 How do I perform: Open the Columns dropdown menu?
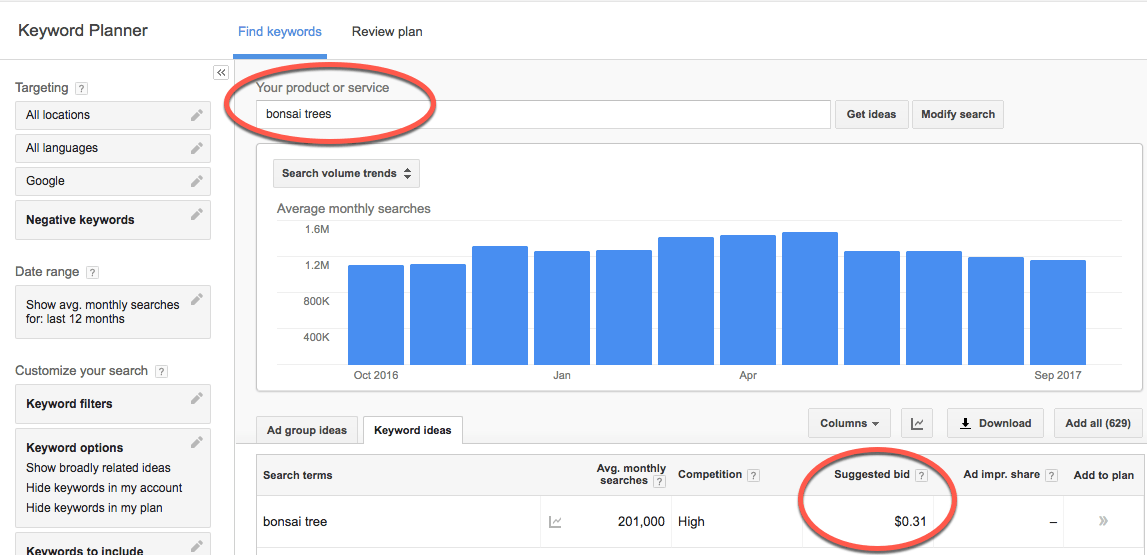click(849, 423)
